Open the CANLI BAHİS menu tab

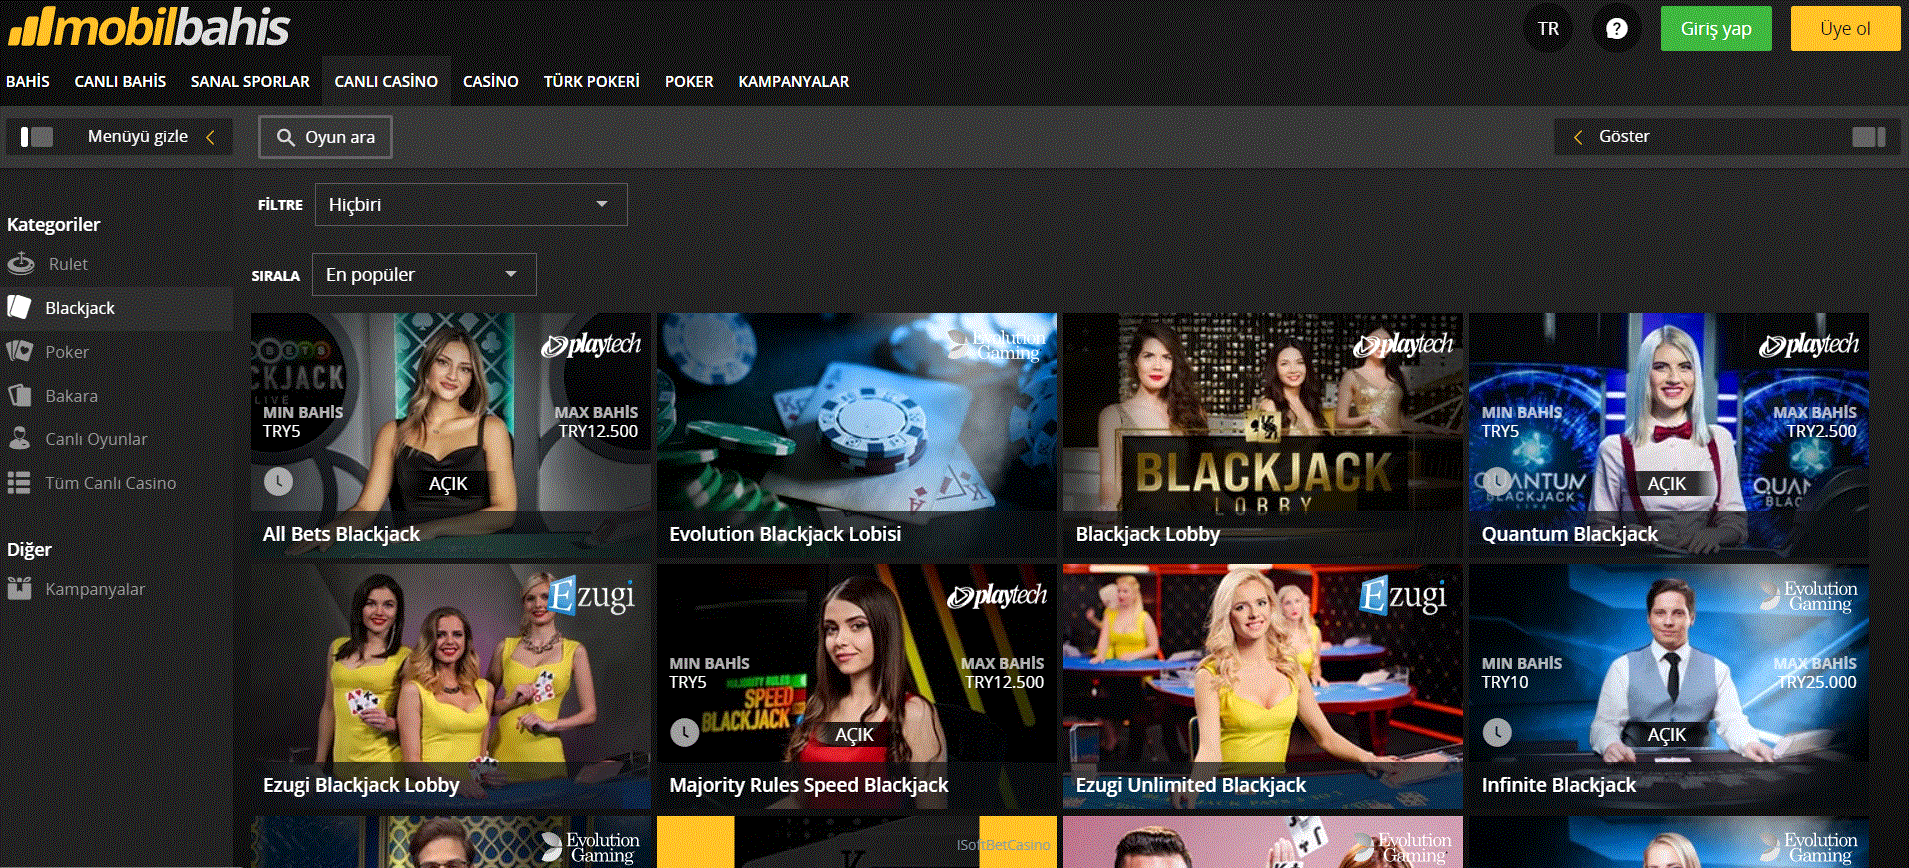pos(120,82)
